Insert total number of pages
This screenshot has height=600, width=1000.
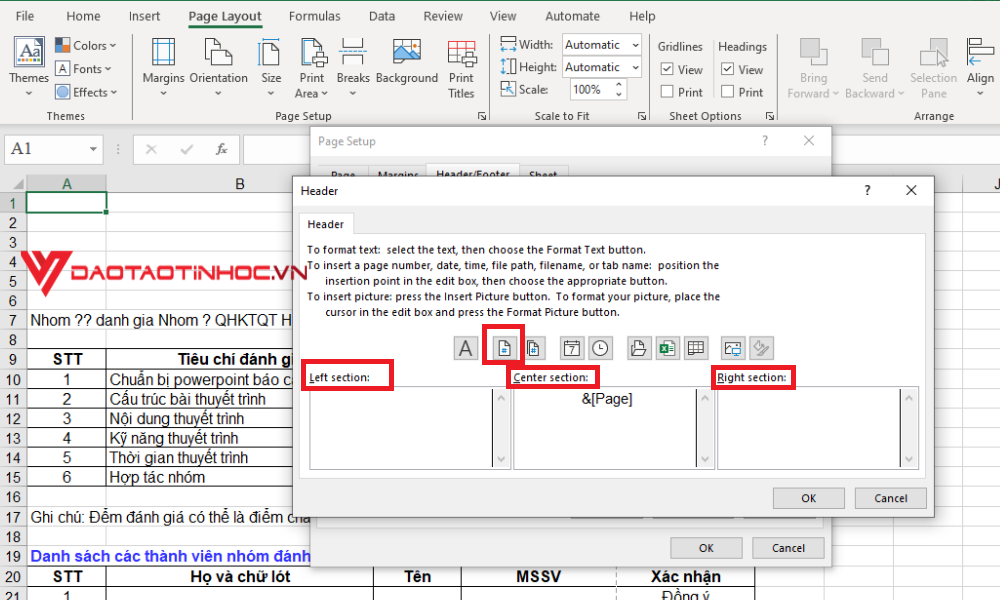coord(536,347)
